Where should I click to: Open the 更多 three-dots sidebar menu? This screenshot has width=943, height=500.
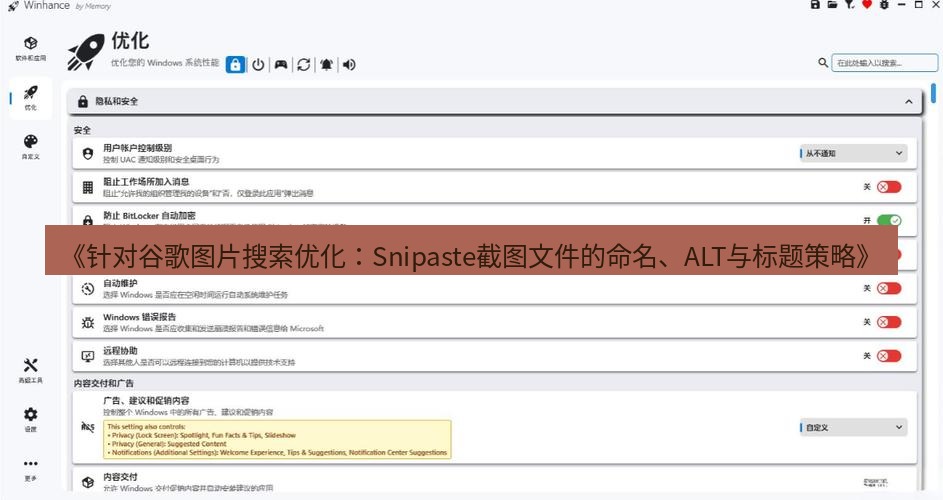click(x=31, y=469)
